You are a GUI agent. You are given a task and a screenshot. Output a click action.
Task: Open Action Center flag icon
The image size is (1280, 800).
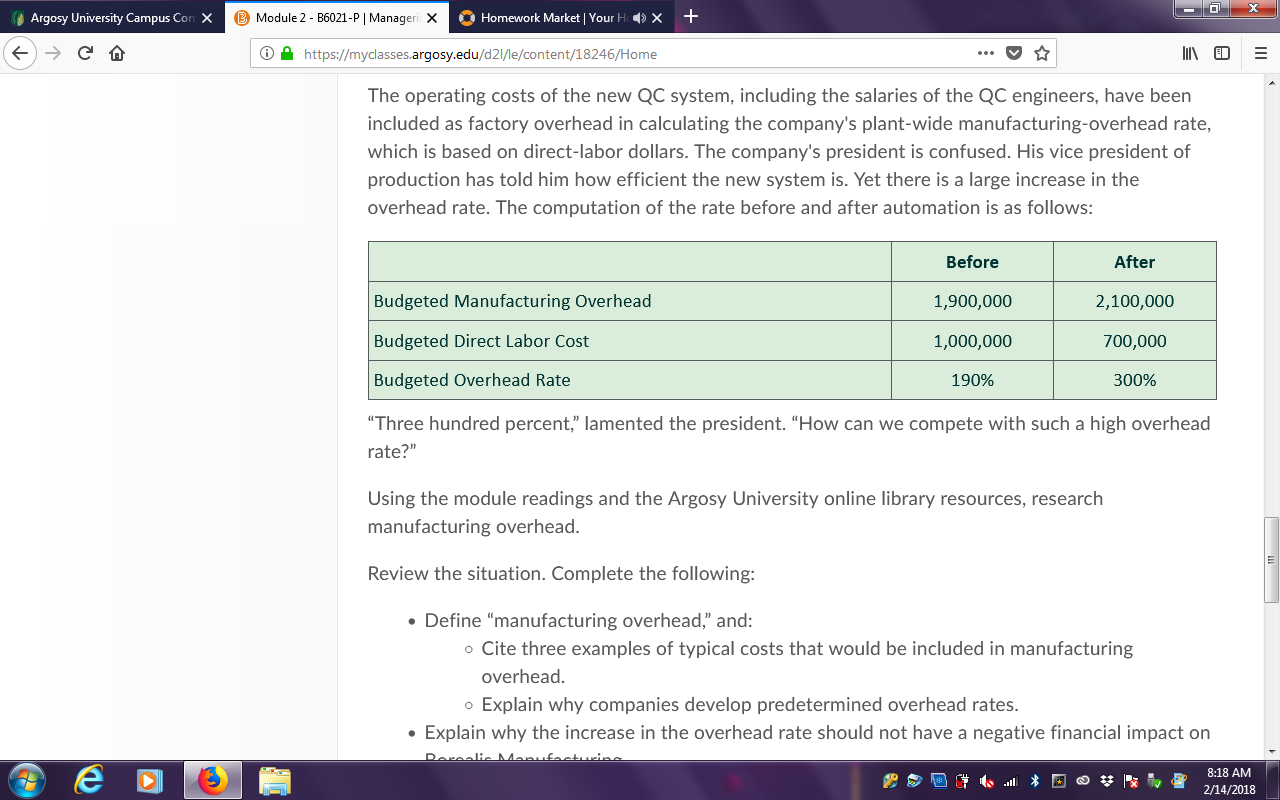pyautogui.click(x=1131, y=780)
